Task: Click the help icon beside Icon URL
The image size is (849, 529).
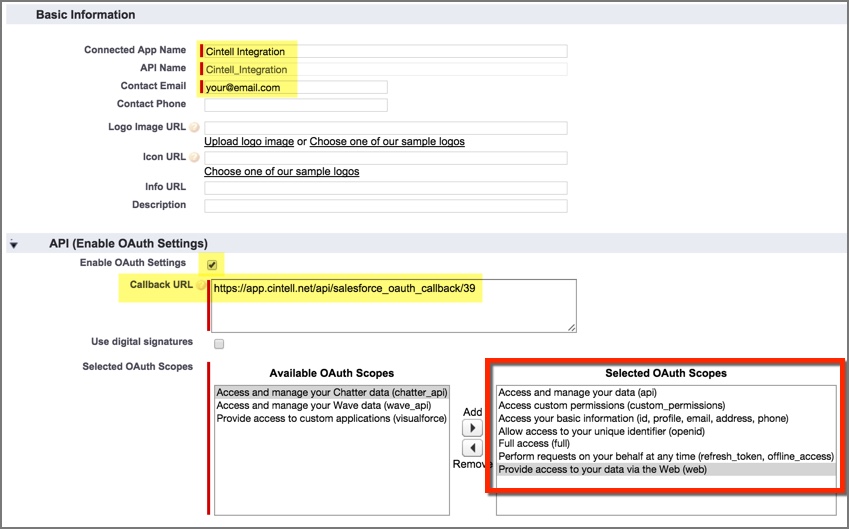Action: pyautogui.click(x=194, y=158)
